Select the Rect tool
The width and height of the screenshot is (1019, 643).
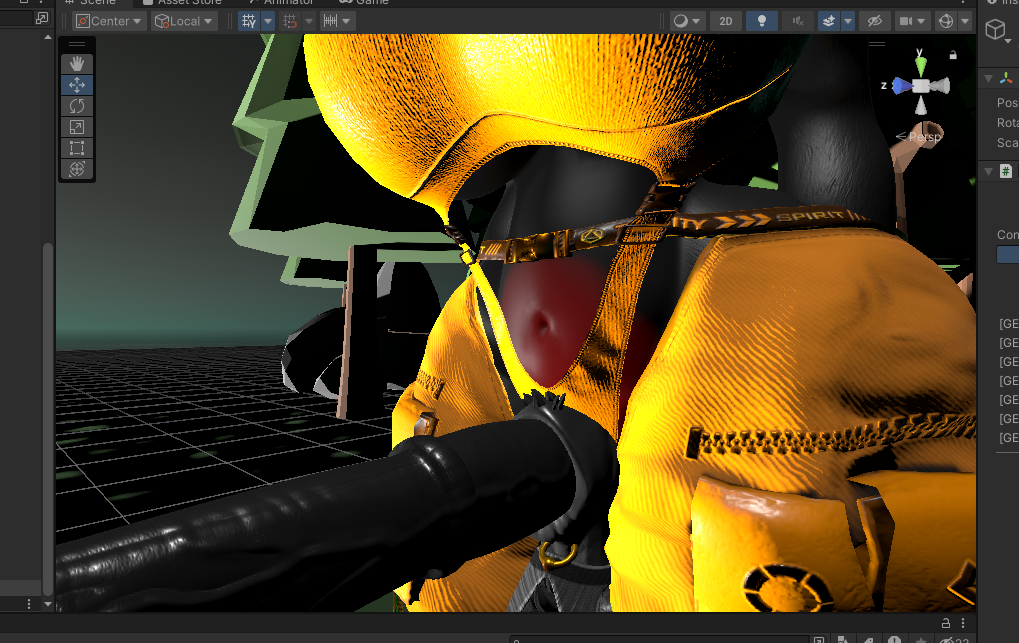pyautogui.click(x=77, y=148)
